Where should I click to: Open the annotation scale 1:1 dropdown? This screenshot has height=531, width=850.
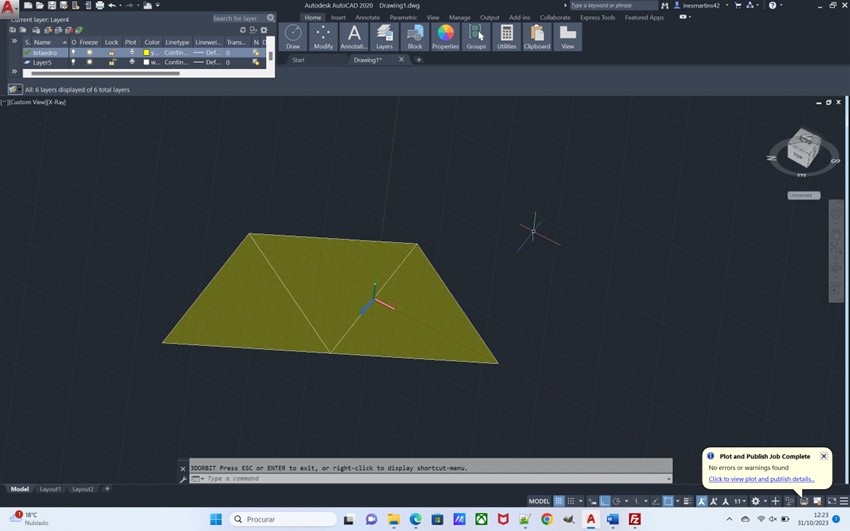coord(740,501)
